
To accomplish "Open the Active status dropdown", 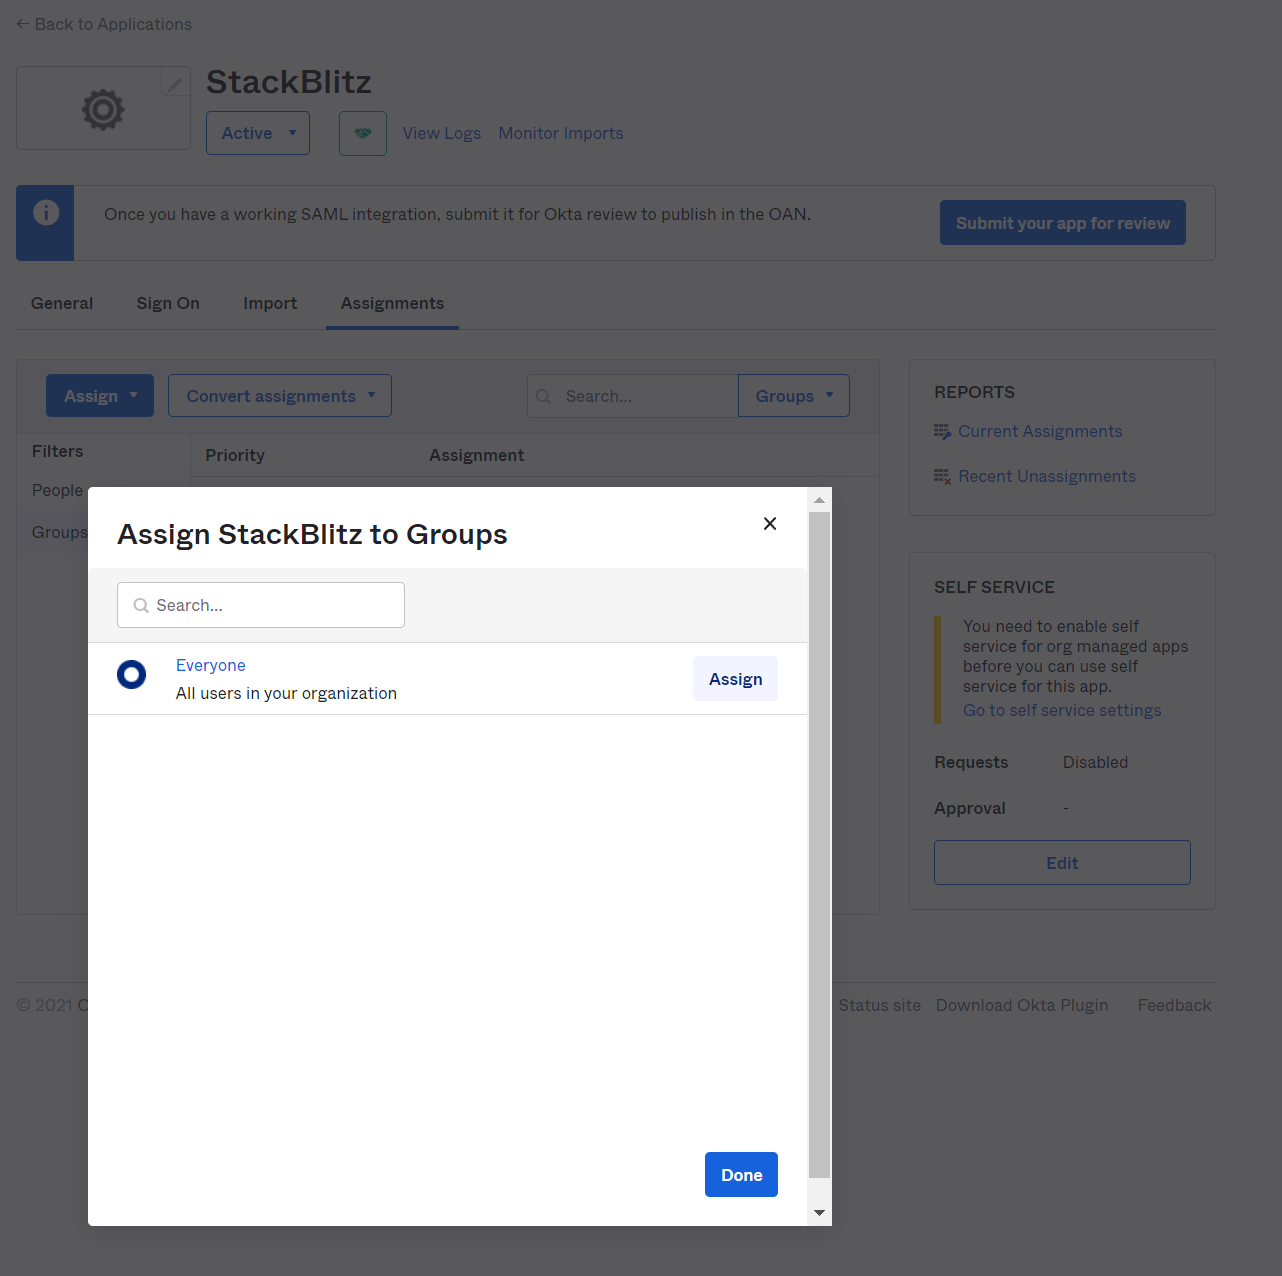I will [x=257, y=132].
